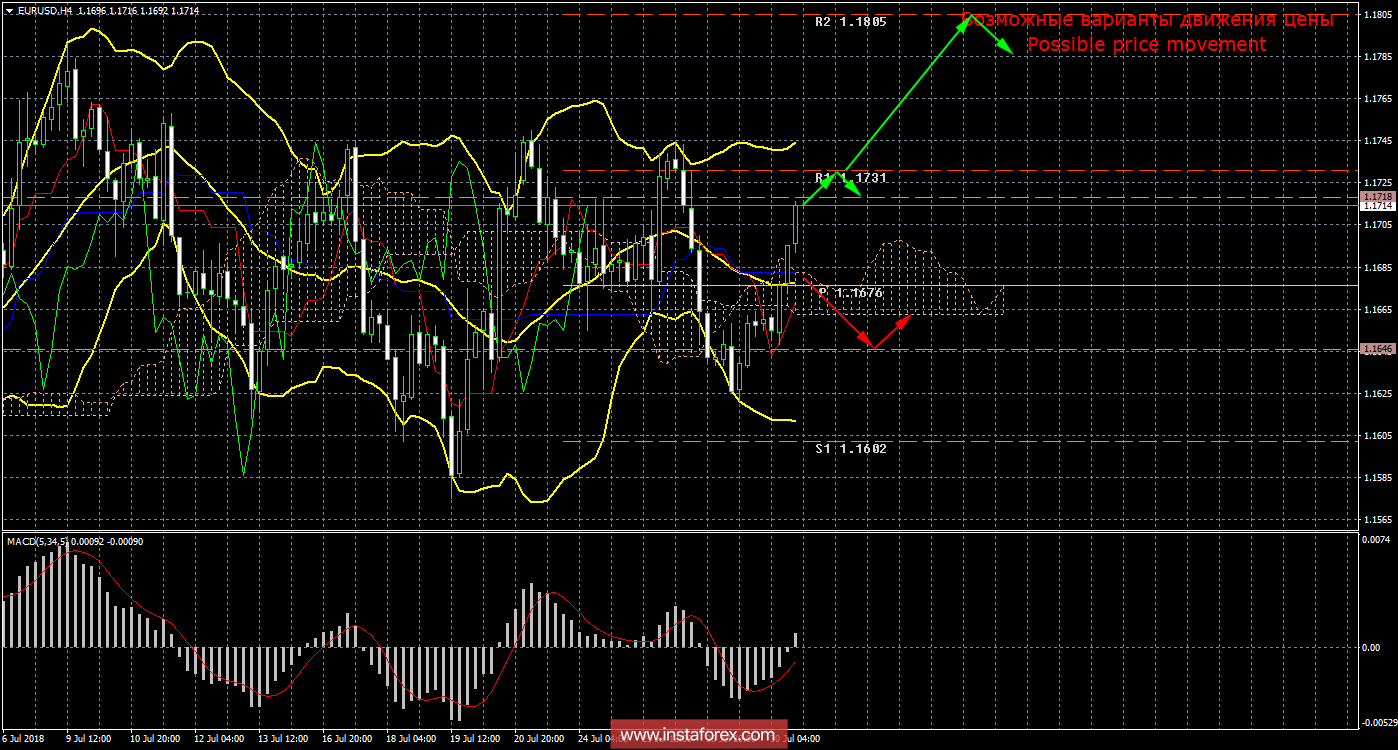This screenshot has height=750, width=1398.
Task: Select the S1 1.1602 support label
Action: tap(850, 449)
